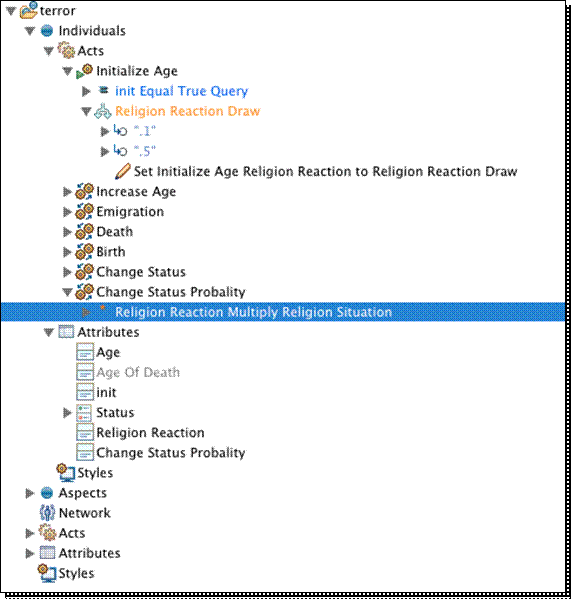
Task: Click the Status attribute list icon
Action: coord(84,413)
